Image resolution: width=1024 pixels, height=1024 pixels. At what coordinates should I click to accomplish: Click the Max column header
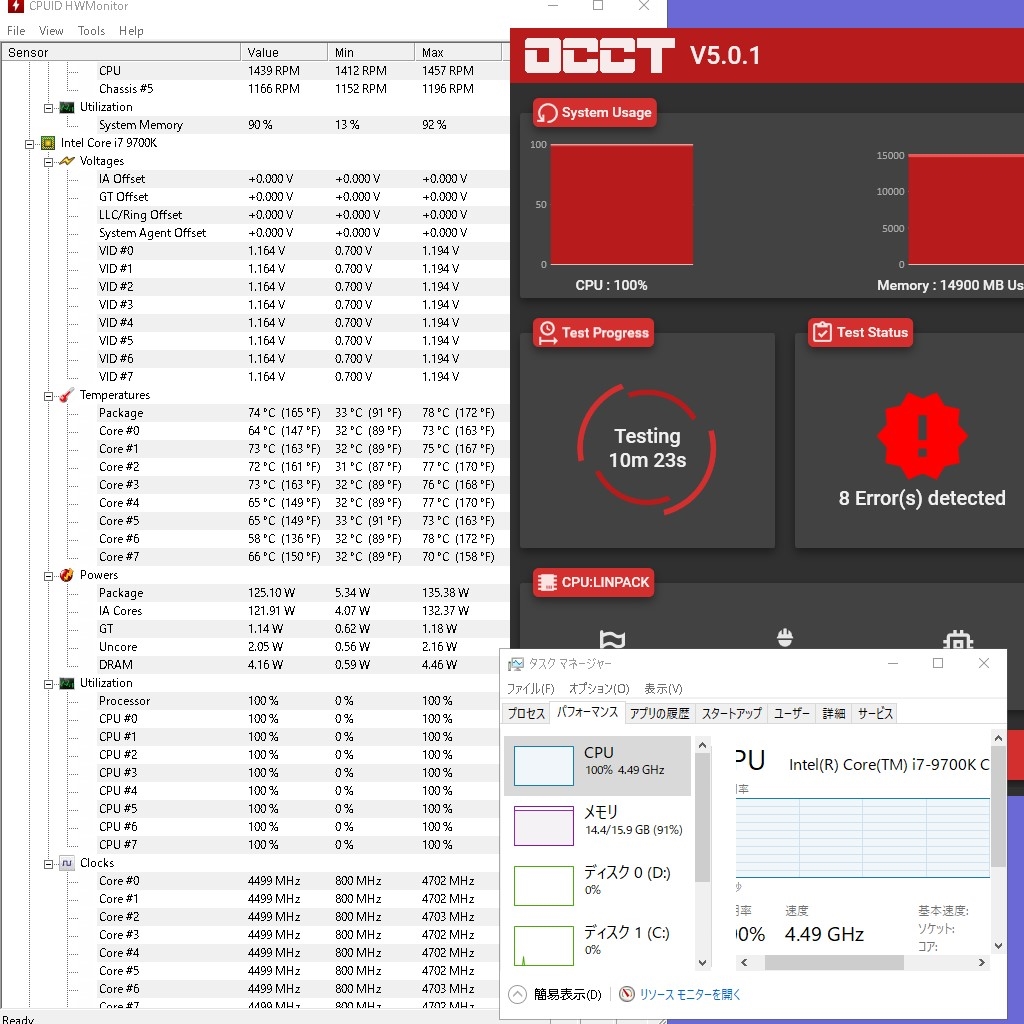(458, 52)
